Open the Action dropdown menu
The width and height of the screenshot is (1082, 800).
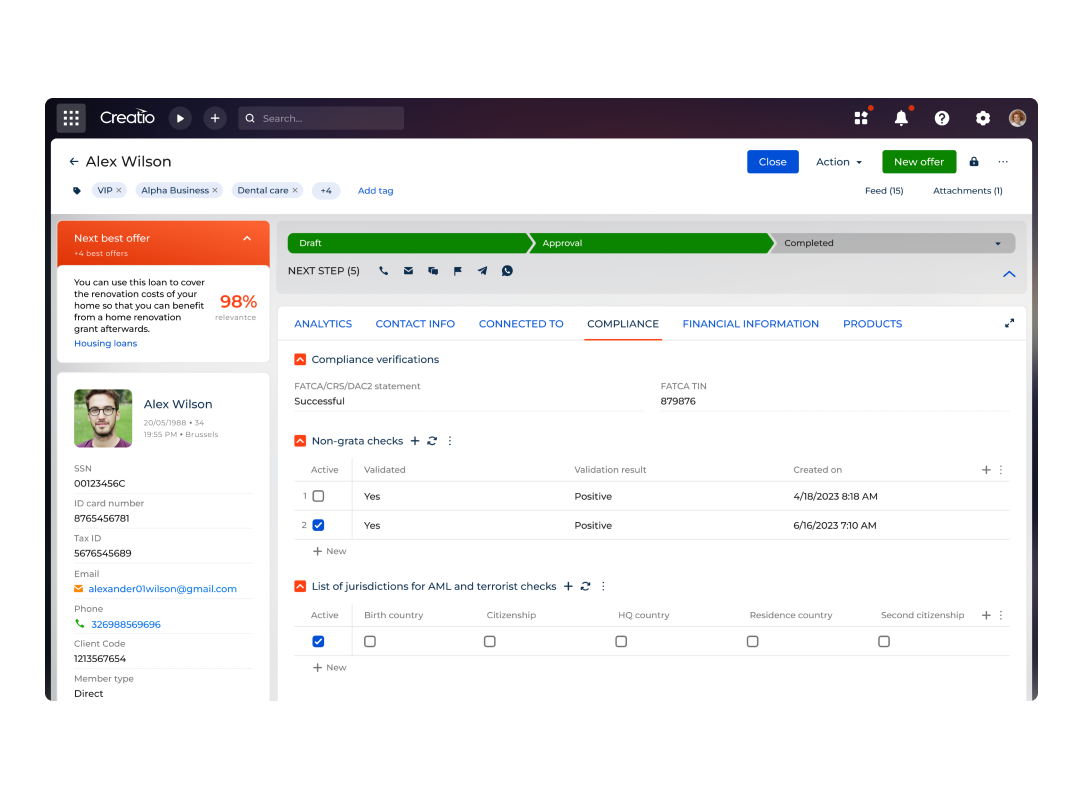(x=838, y=162)
